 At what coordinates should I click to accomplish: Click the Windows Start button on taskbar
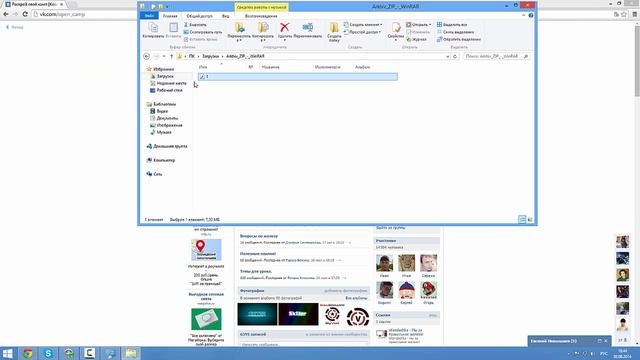pos(7,353)
